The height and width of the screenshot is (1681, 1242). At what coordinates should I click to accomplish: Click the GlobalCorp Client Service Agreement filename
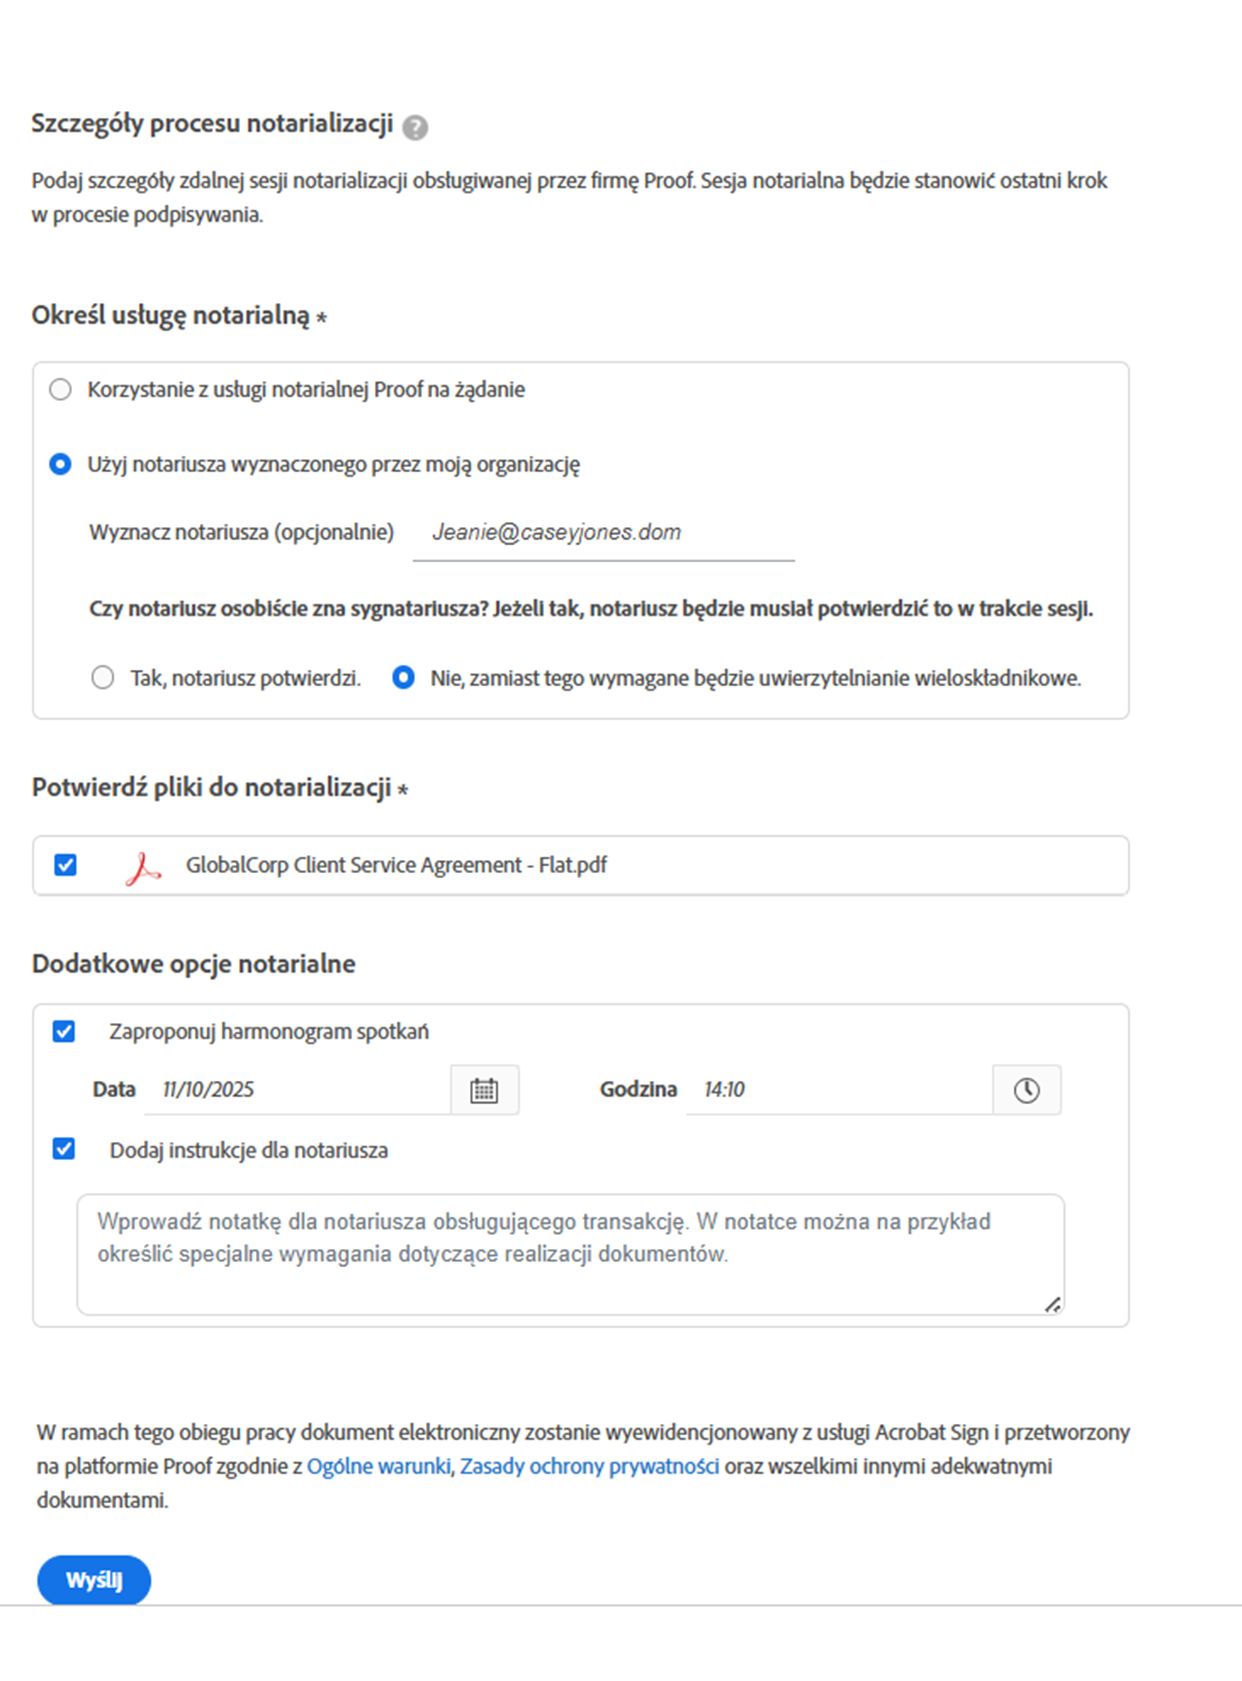point(396,865)
